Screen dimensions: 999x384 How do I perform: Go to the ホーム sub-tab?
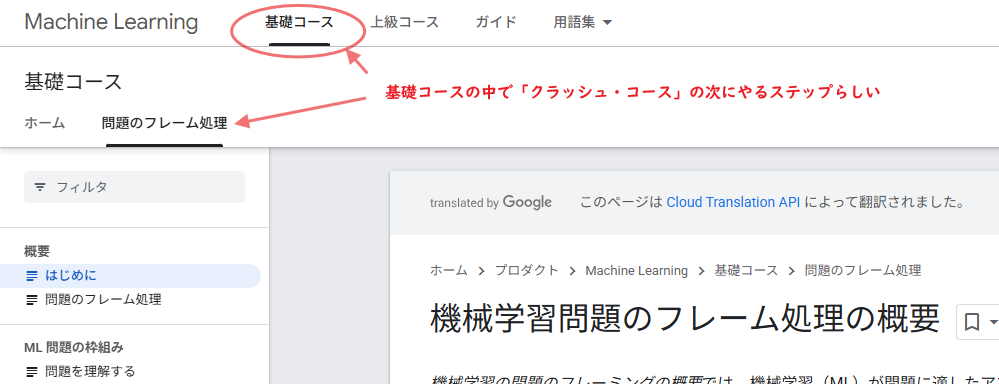(x=45, y=124)
